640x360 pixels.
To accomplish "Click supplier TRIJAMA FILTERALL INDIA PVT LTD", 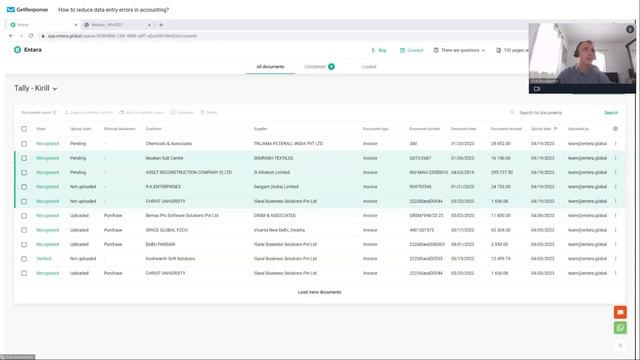I will pos(288,144).
